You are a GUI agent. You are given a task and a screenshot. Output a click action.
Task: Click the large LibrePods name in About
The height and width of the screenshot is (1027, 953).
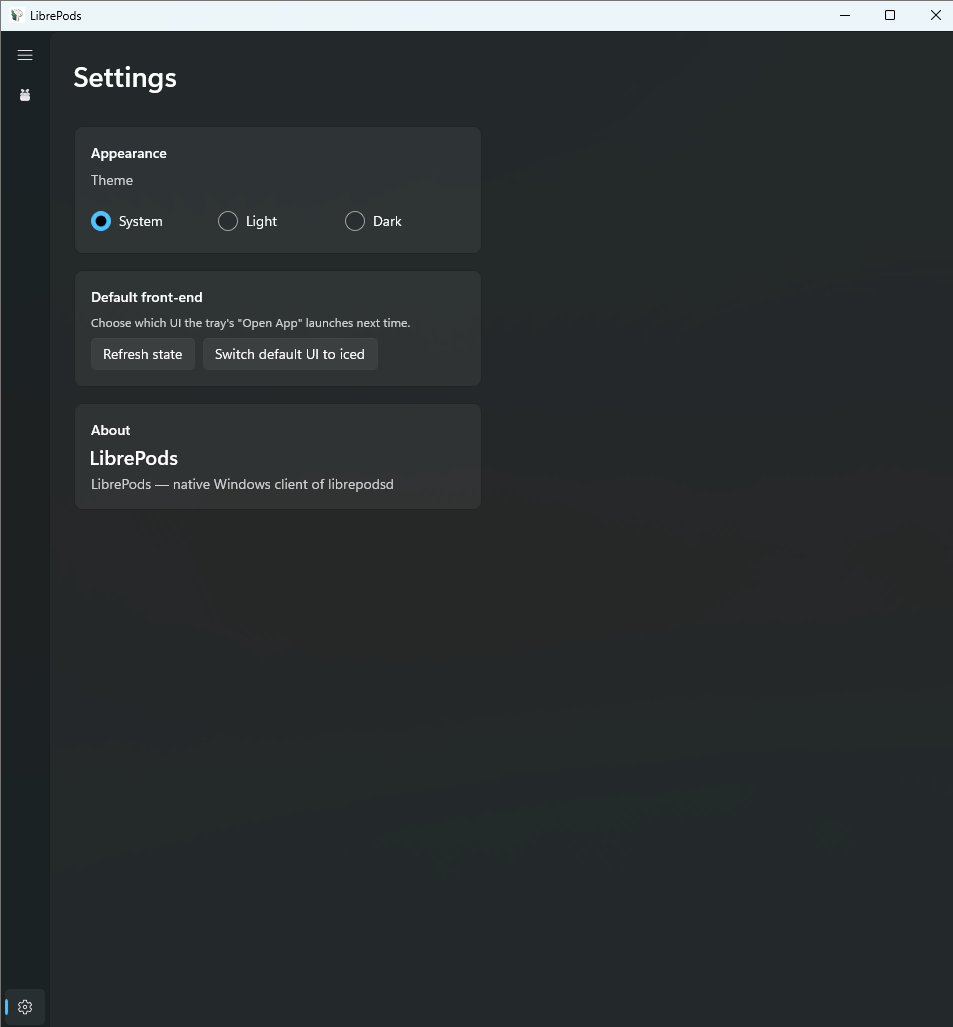point(134,458)
